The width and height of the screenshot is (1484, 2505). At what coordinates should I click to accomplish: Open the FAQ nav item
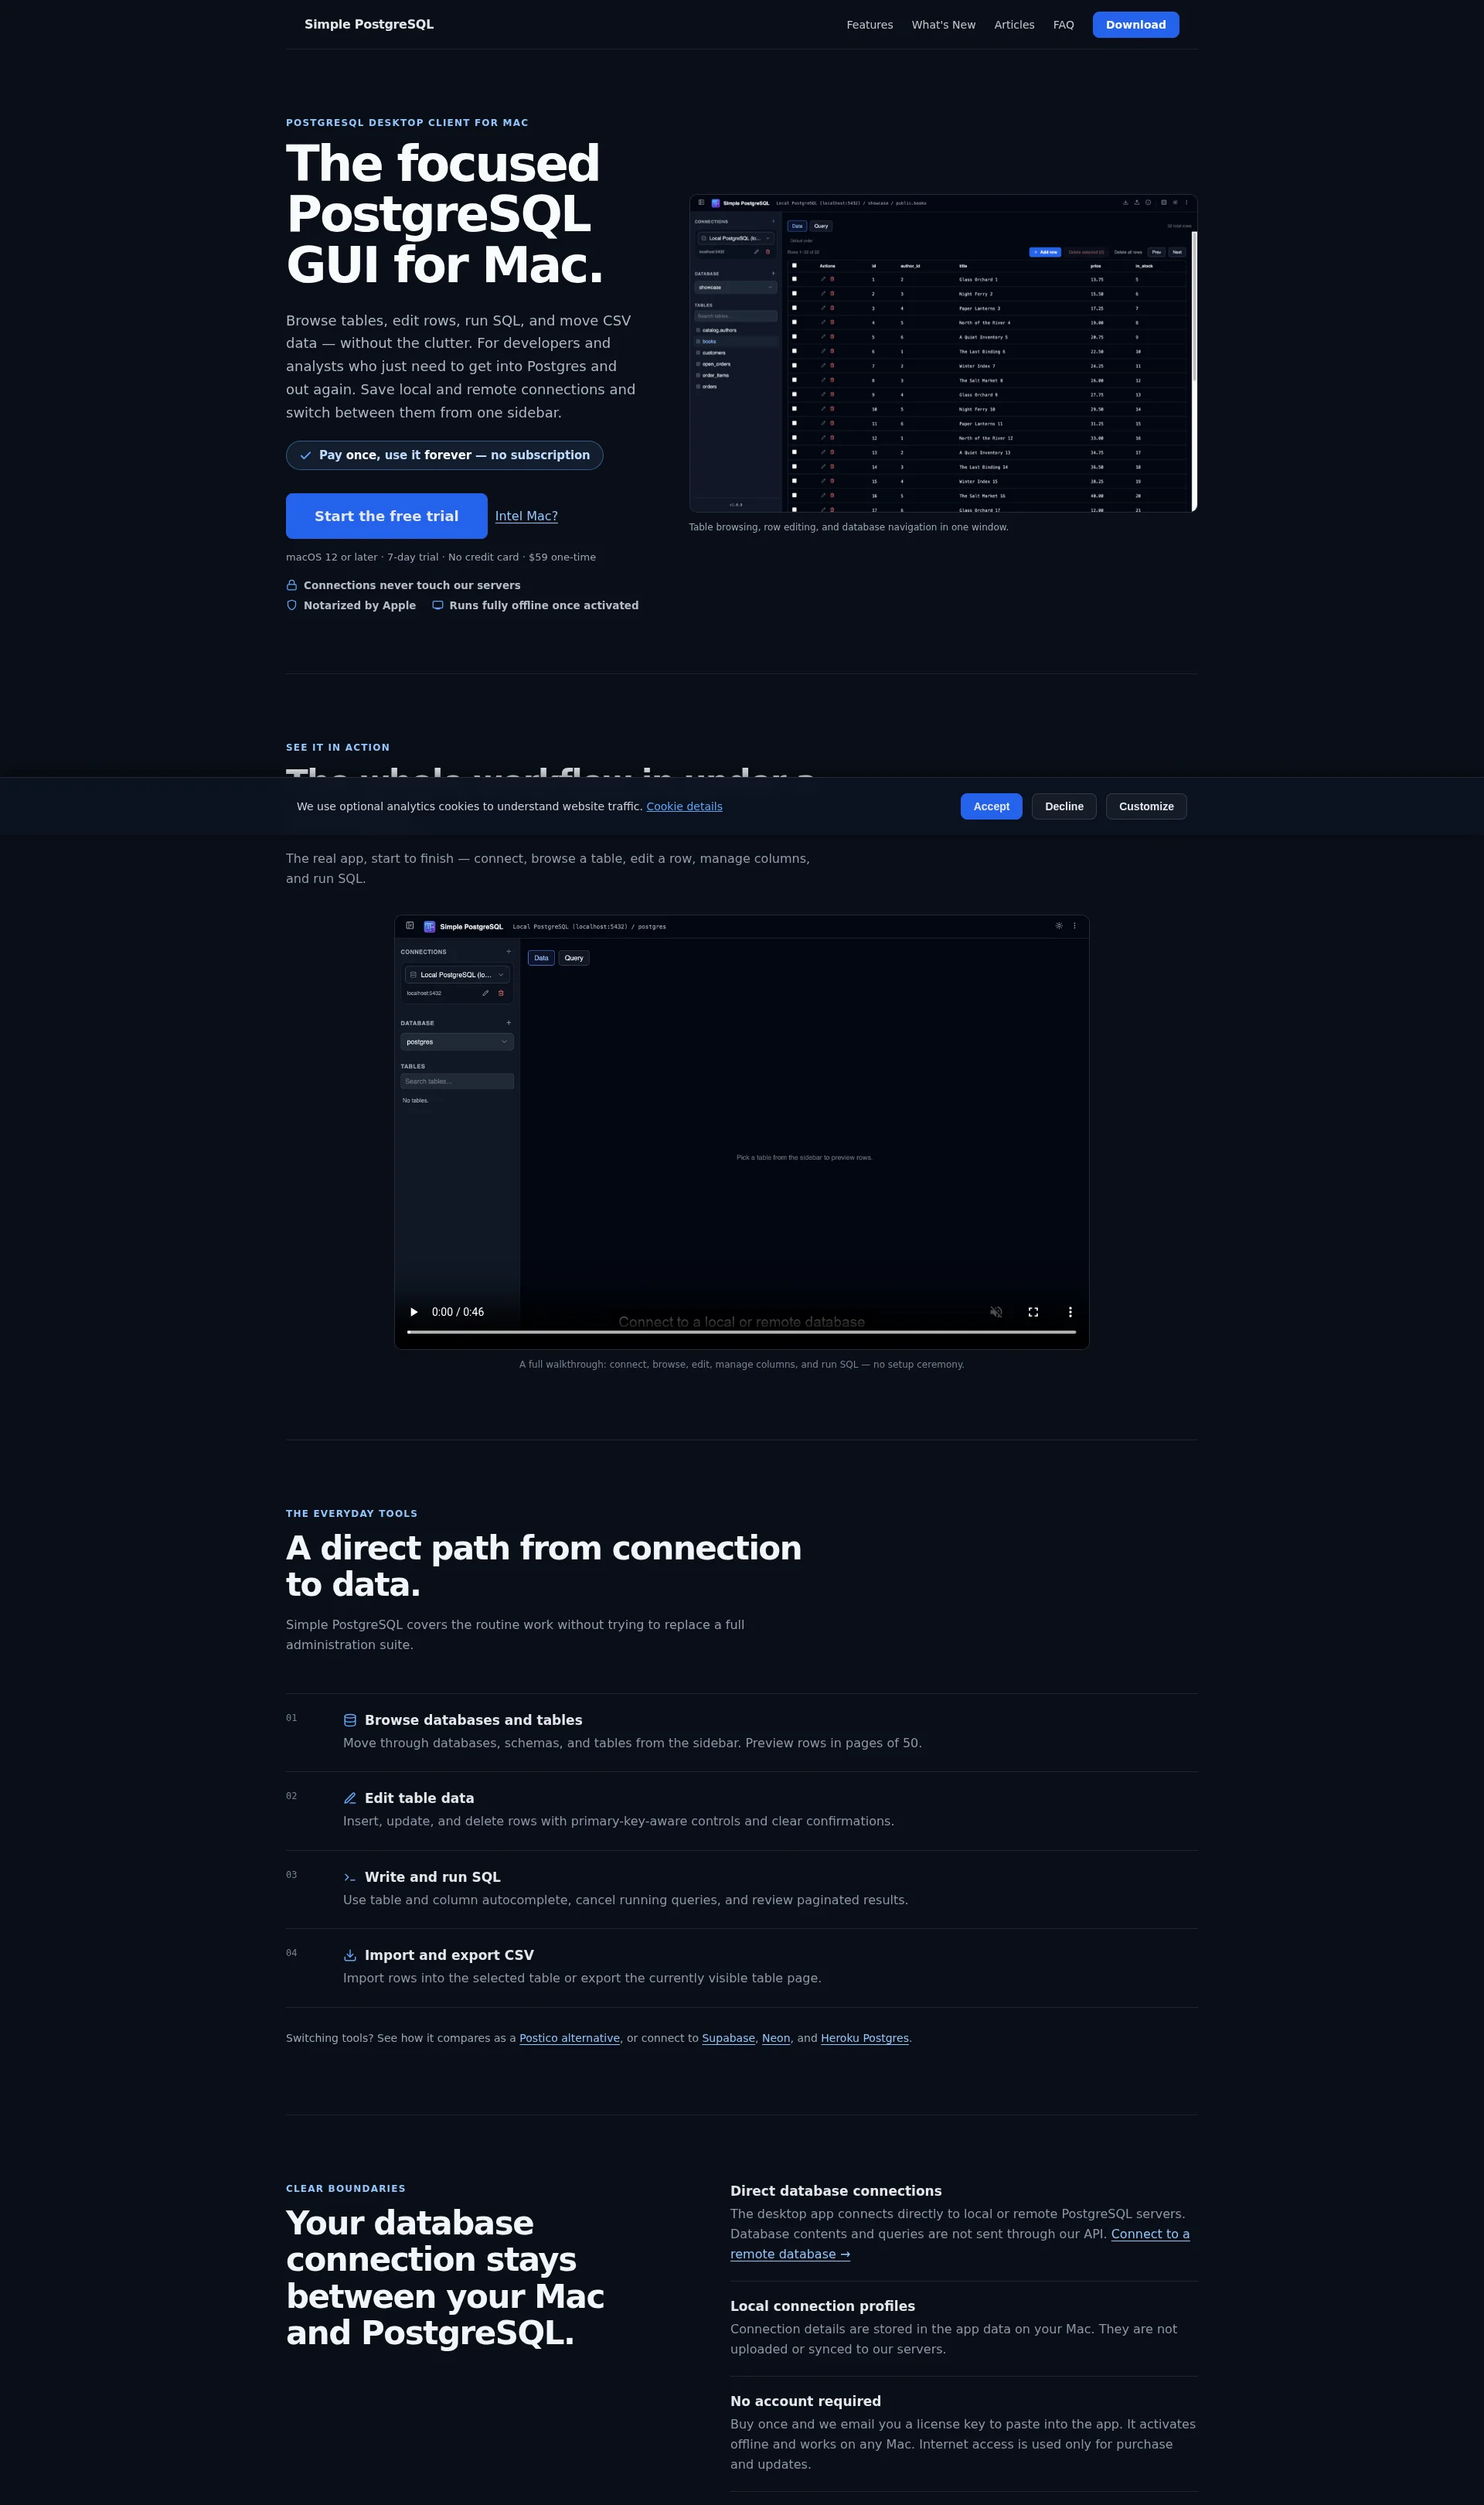[1063, 25]
